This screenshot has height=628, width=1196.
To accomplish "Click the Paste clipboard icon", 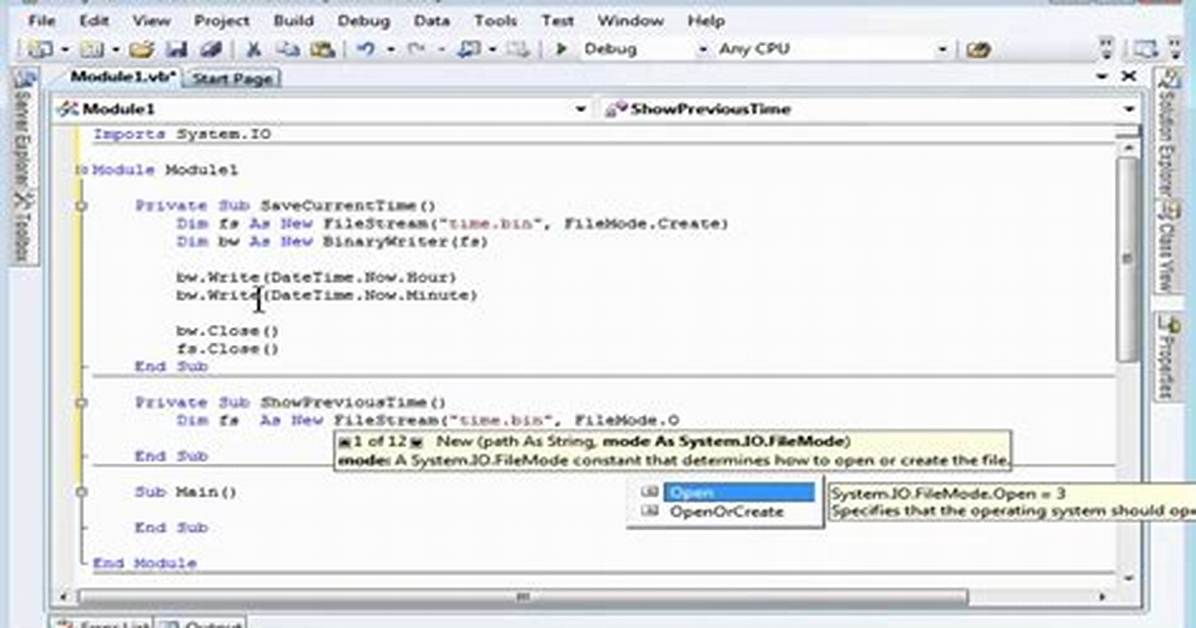I will click(x=323, y=50).
